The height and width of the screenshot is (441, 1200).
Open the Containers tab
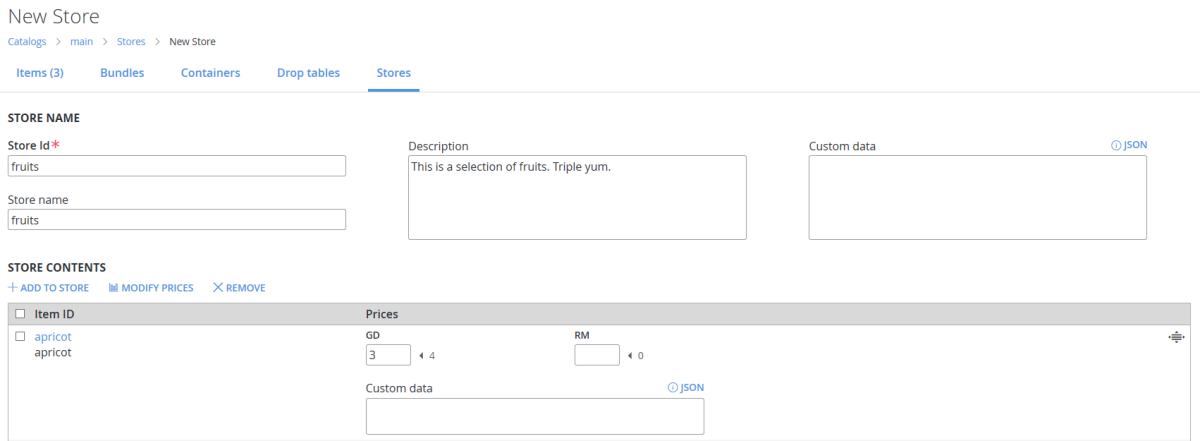coord(210,73)
